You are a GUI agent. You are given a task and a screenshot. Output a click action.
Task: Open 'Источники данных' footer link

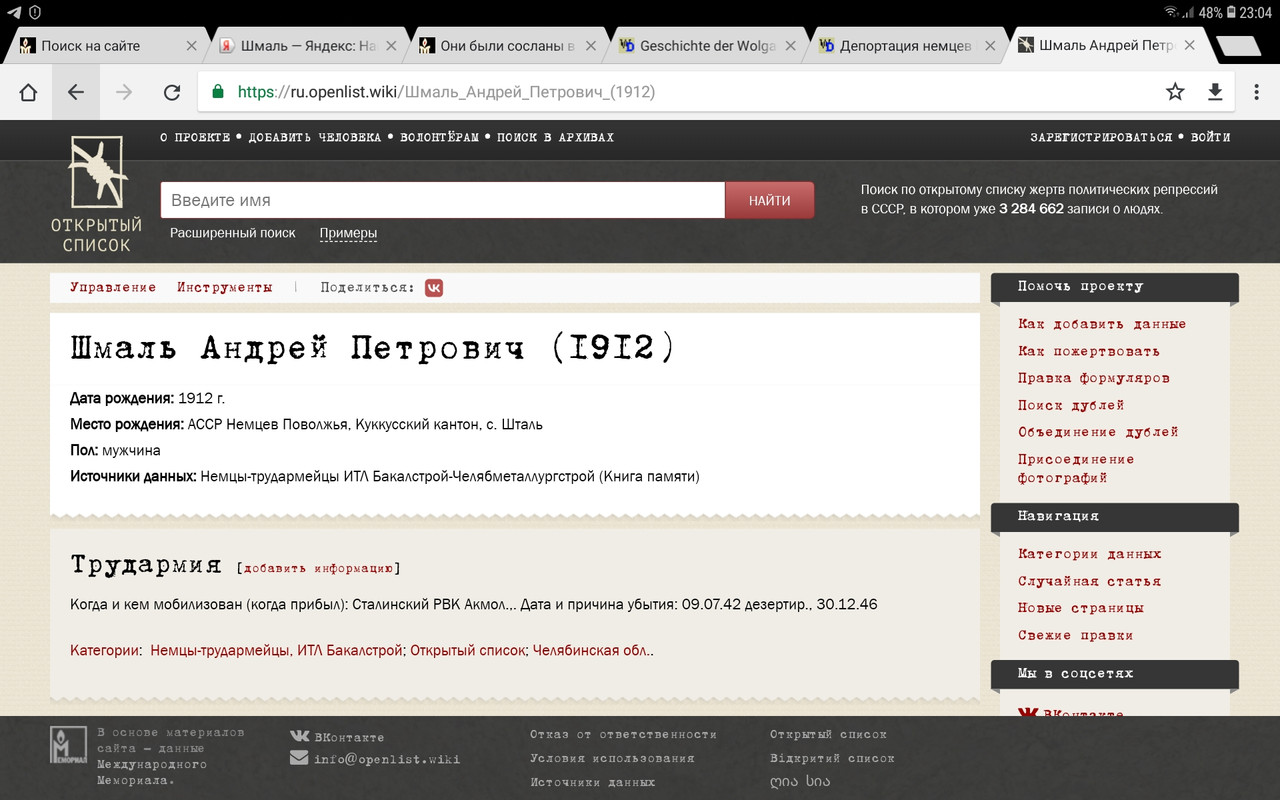pos(593,782)
